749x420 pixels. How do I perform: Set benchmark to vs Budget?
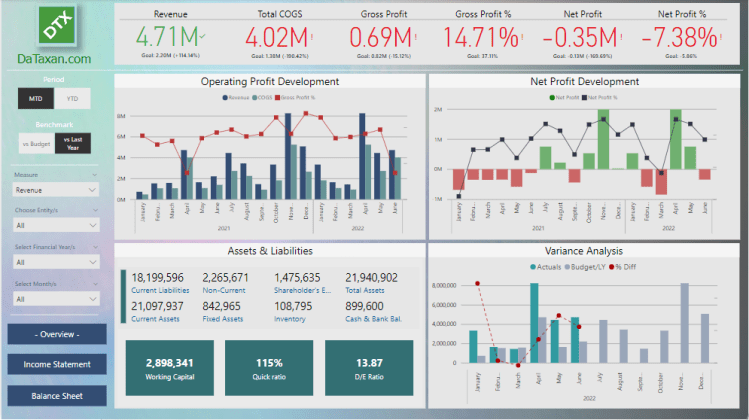click(x=36, y=144)
